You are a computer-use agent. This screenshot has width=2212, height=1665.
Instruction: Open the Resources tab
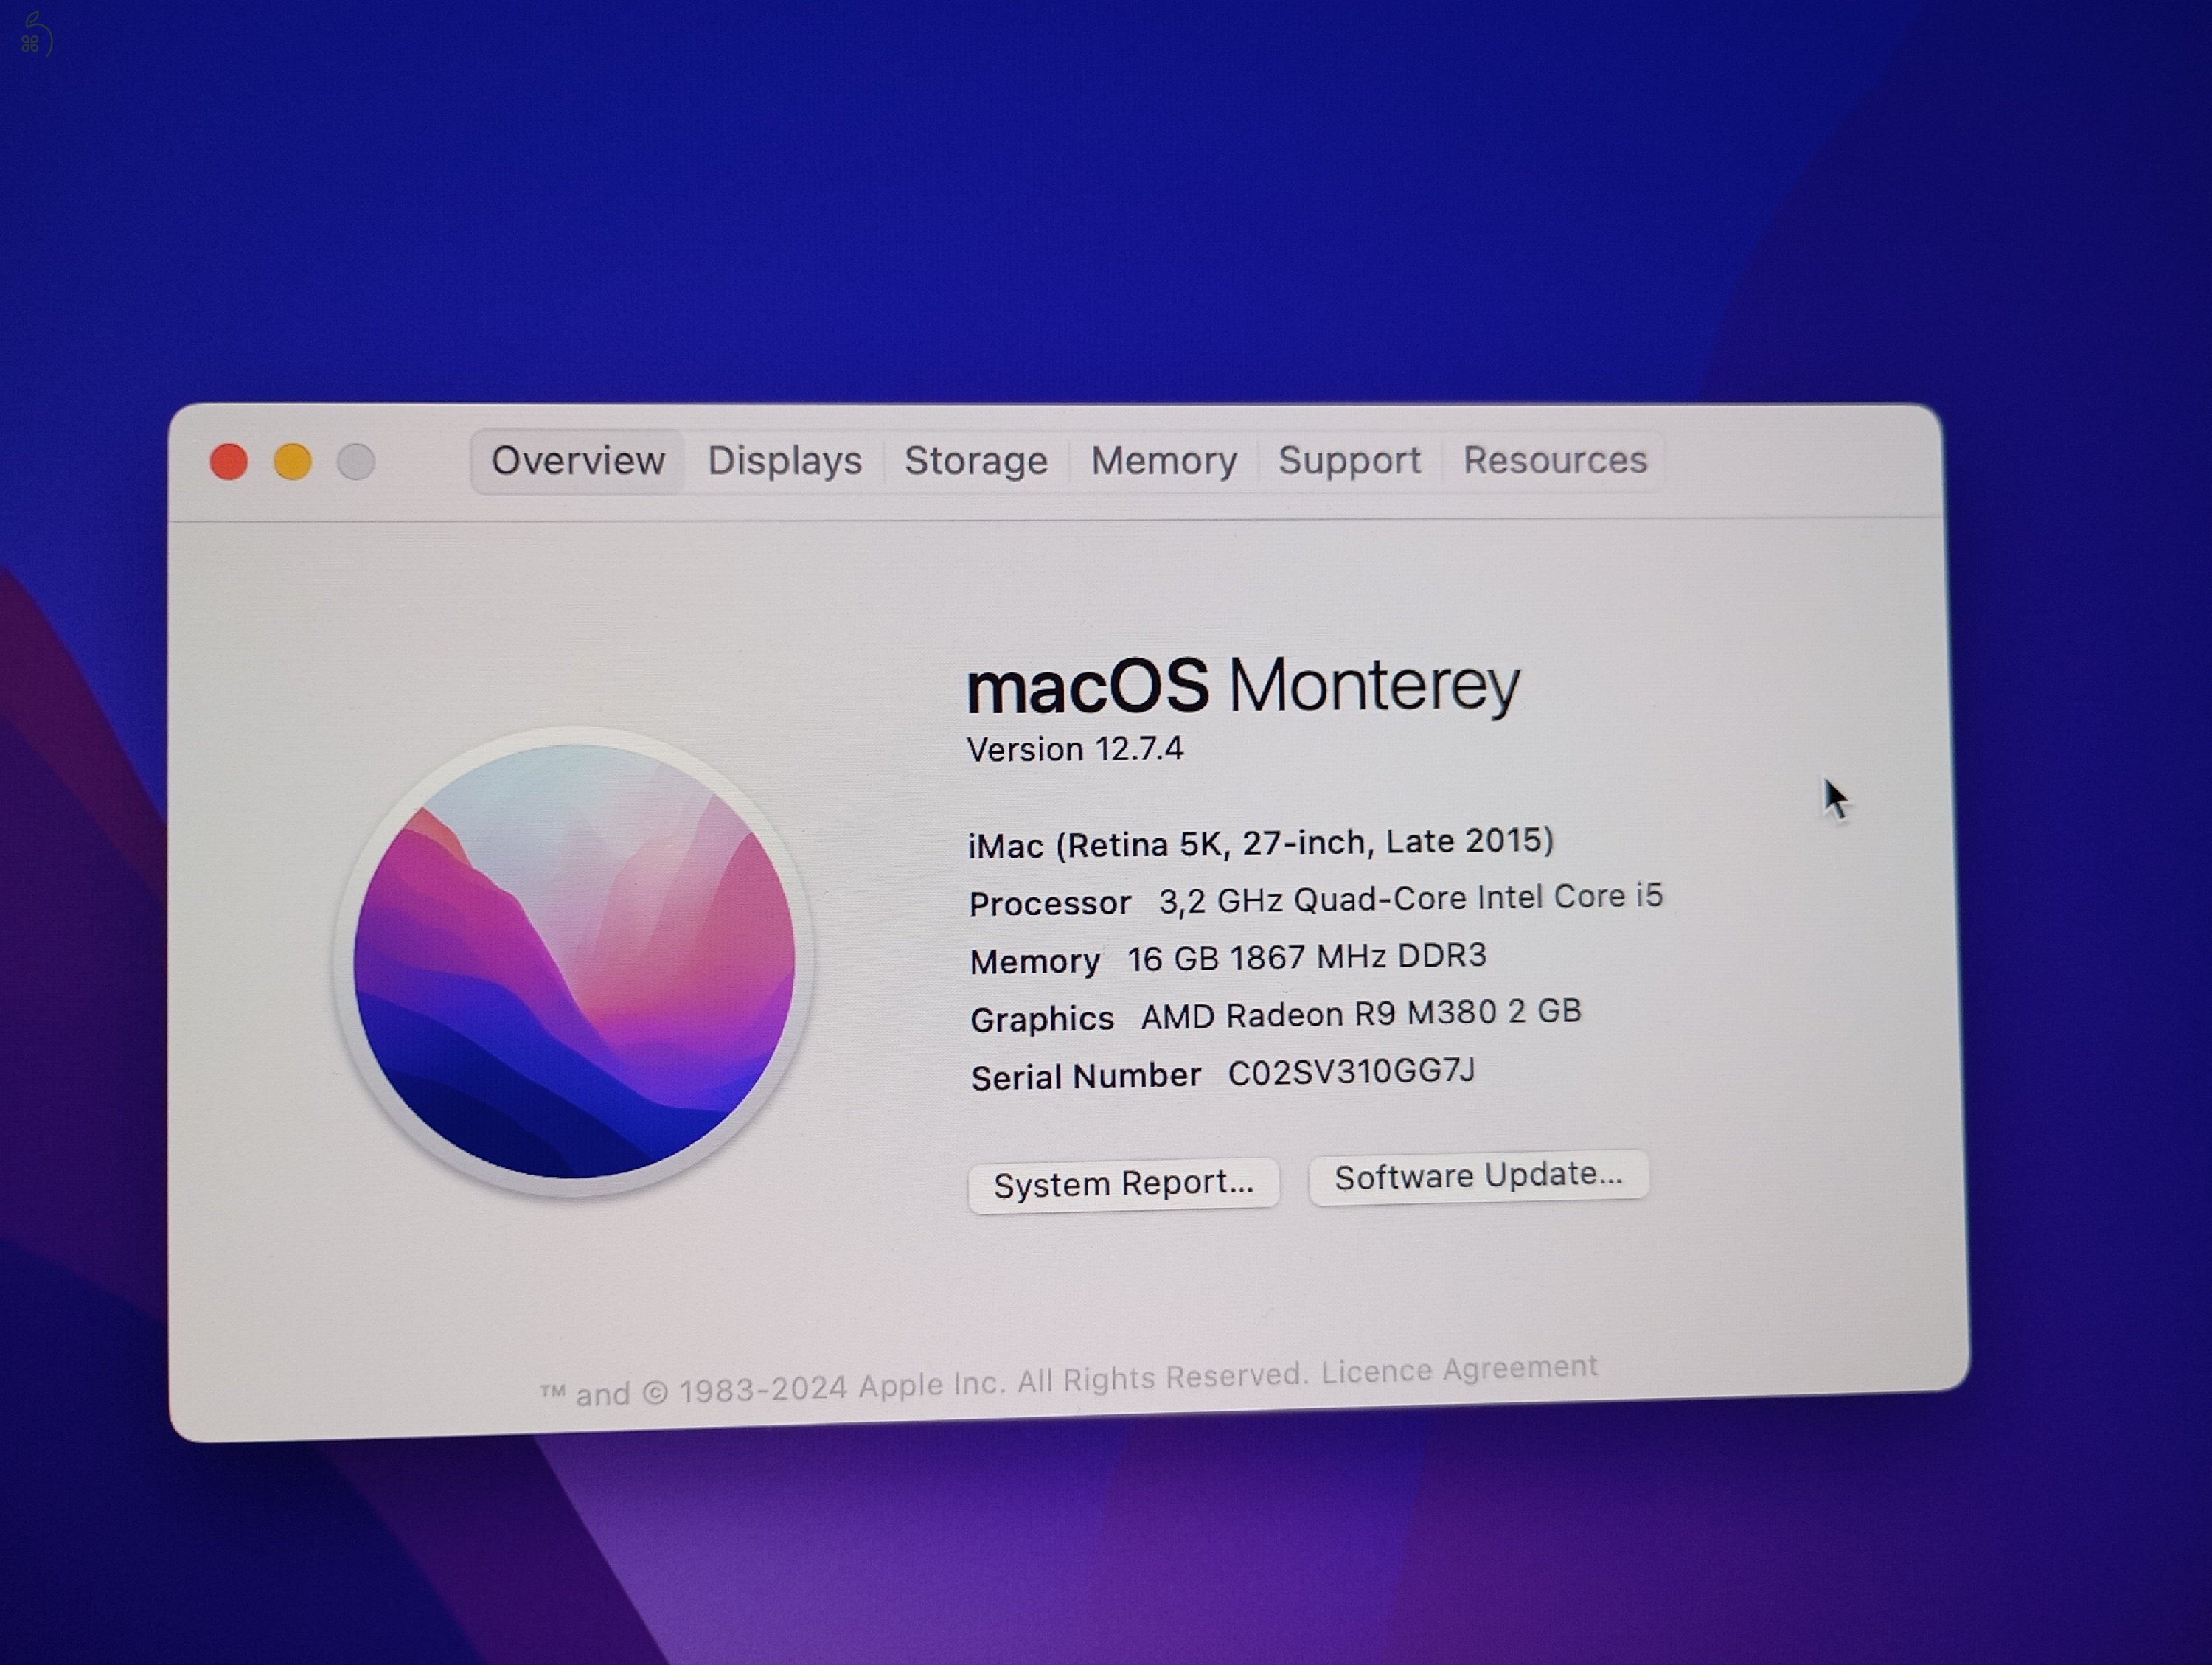click(1555, 460)
